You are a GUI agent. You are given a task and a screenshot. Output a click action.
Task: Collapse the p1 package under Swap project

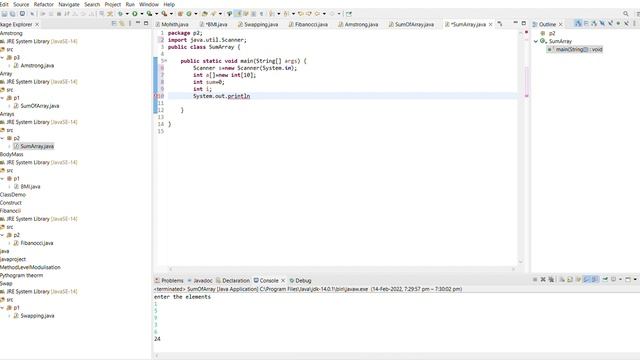(2, 308)
